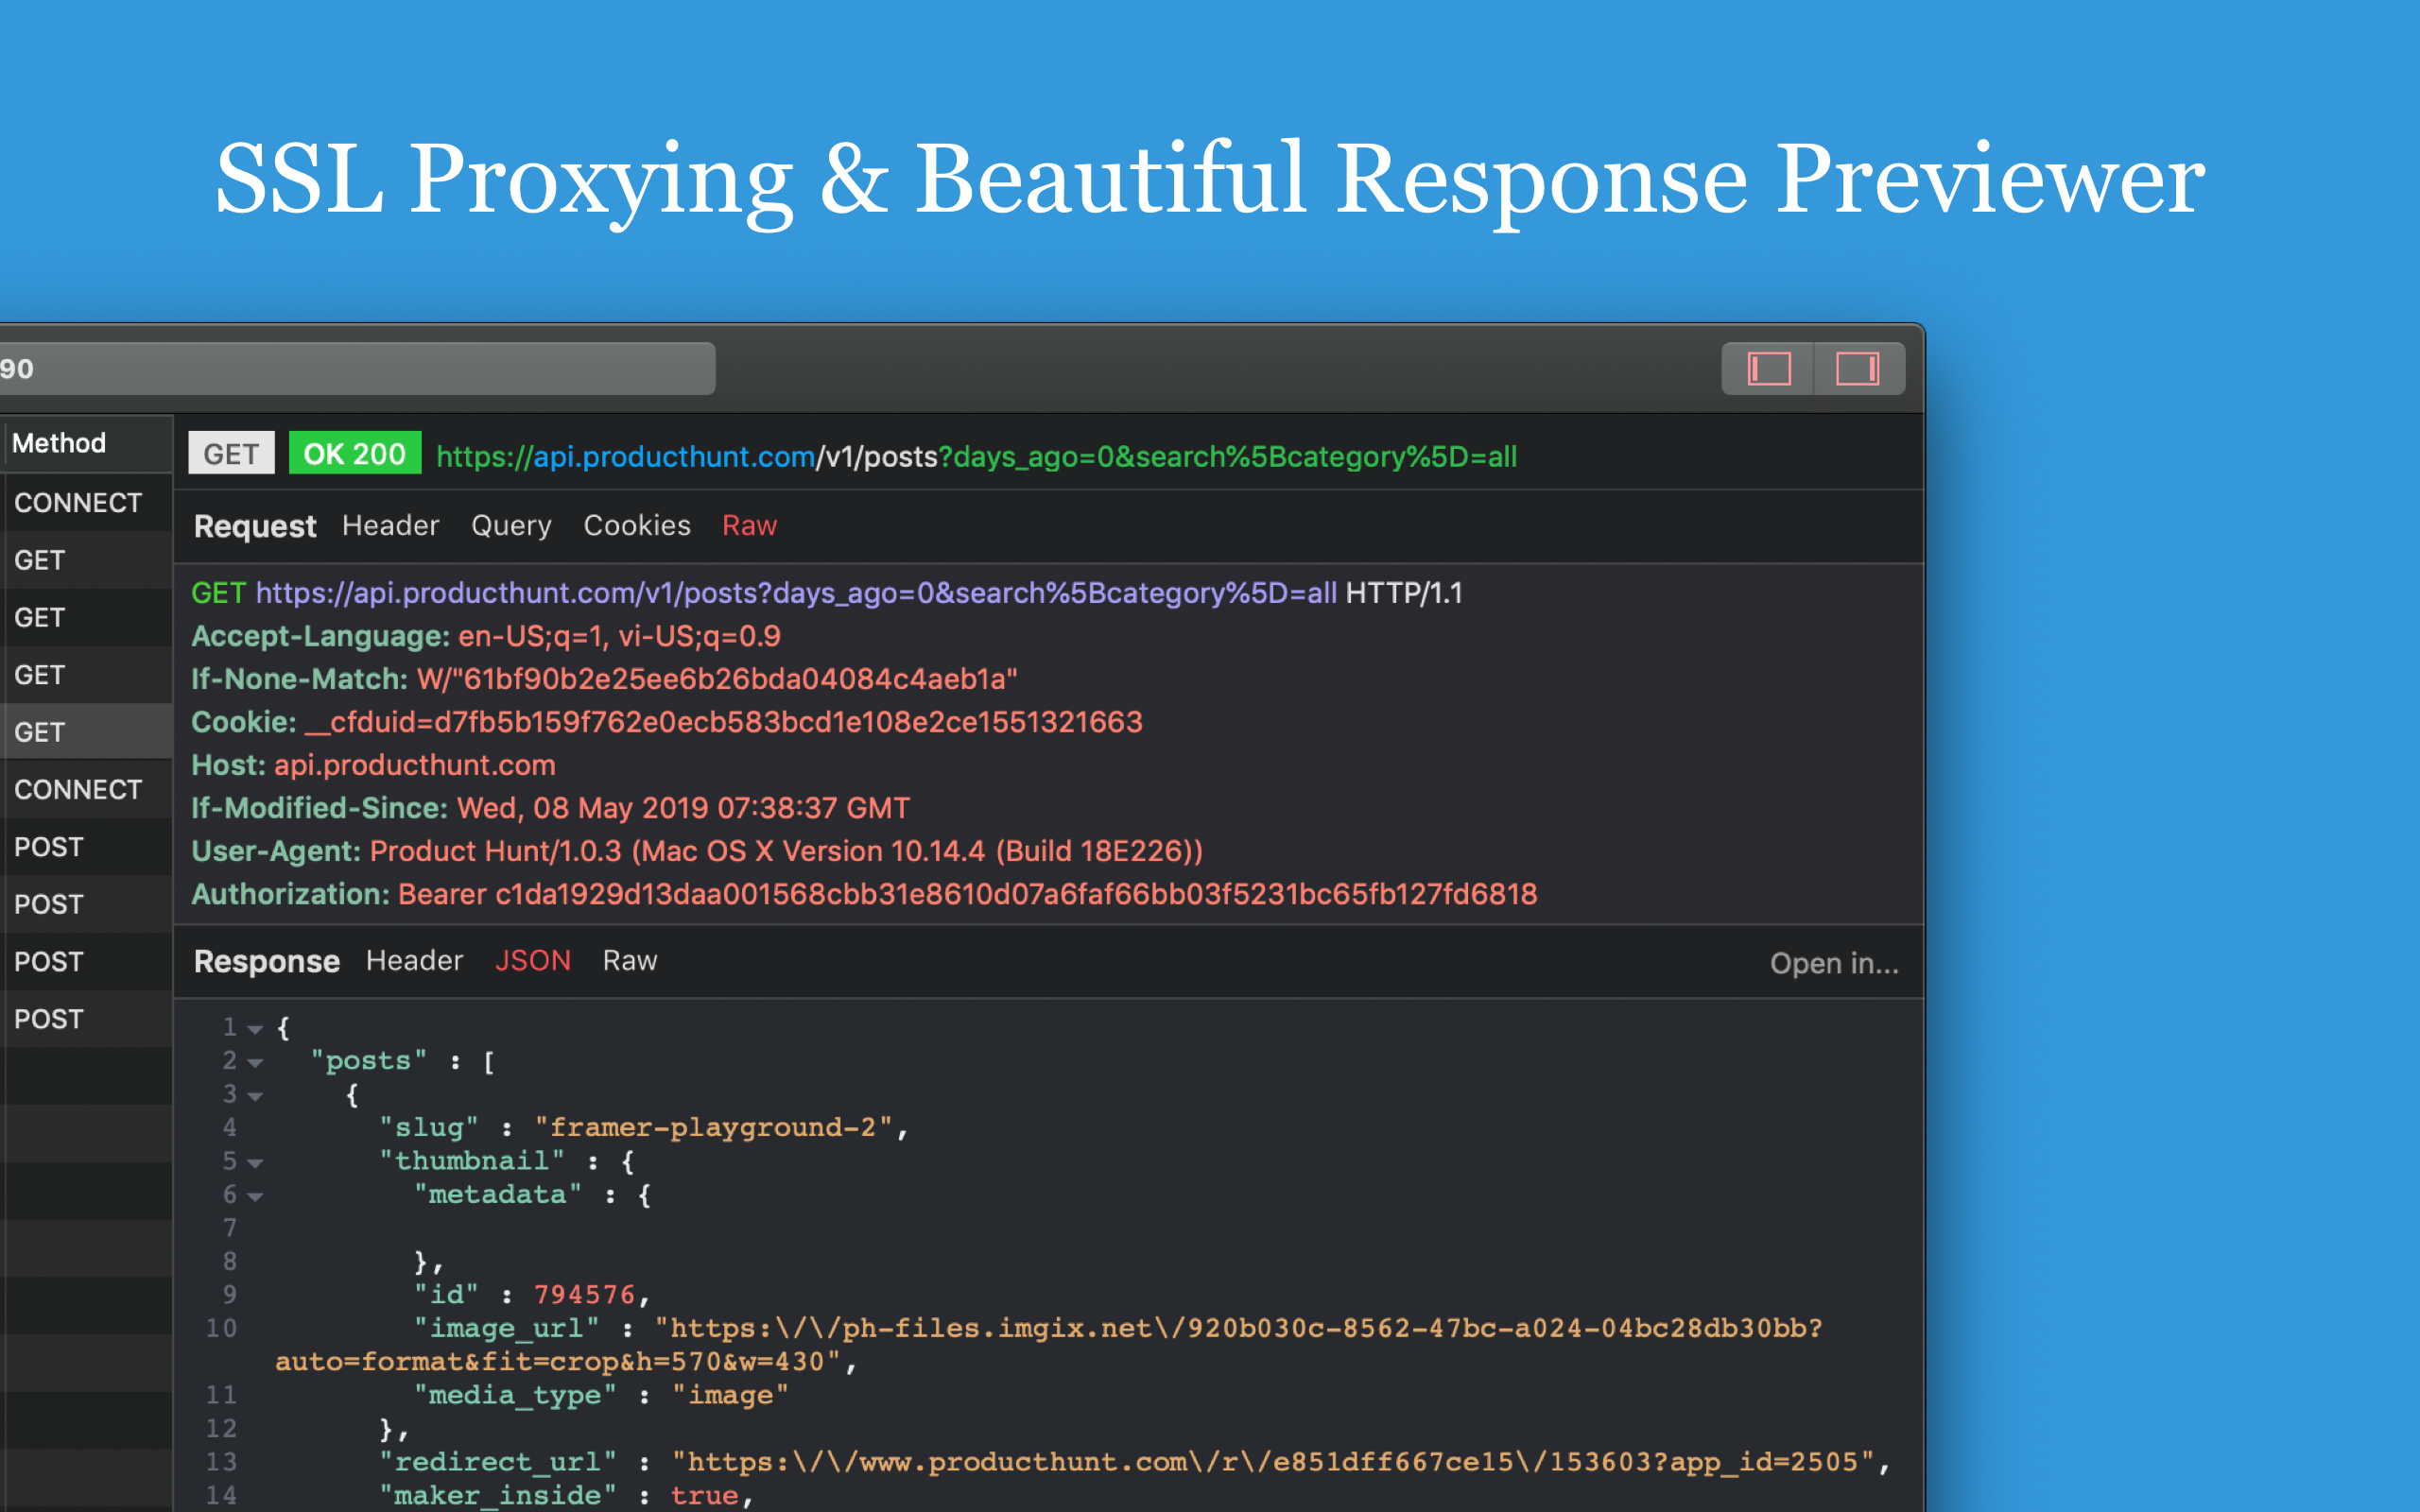Select the highlighted GET row in the method list
2420x1512 pixels.
click(x=86, y=732)
